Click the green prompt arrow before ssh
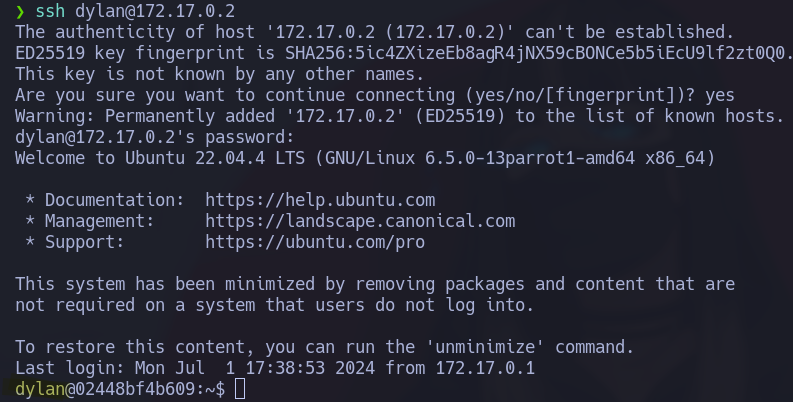Screen dimensions: 793x402 tap(20, 11)
